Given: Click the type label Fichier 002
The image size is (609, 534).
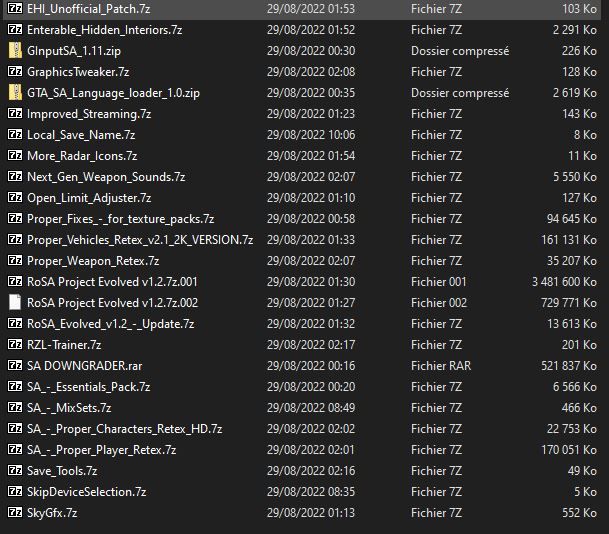Looking at the screenshot, I should click(x=439, y=303).
